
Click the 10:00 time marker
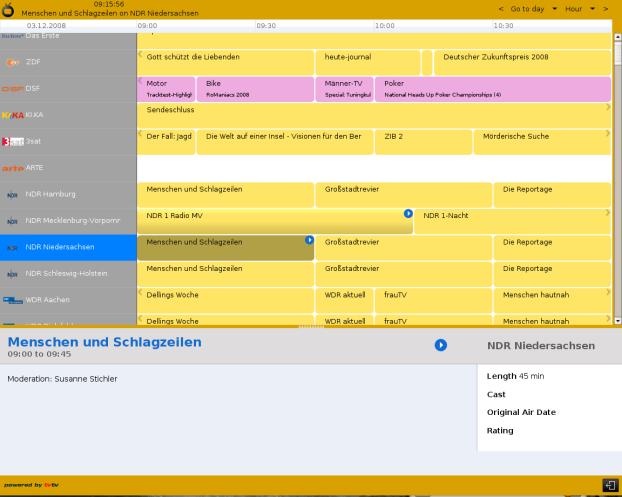click(385, 25)
